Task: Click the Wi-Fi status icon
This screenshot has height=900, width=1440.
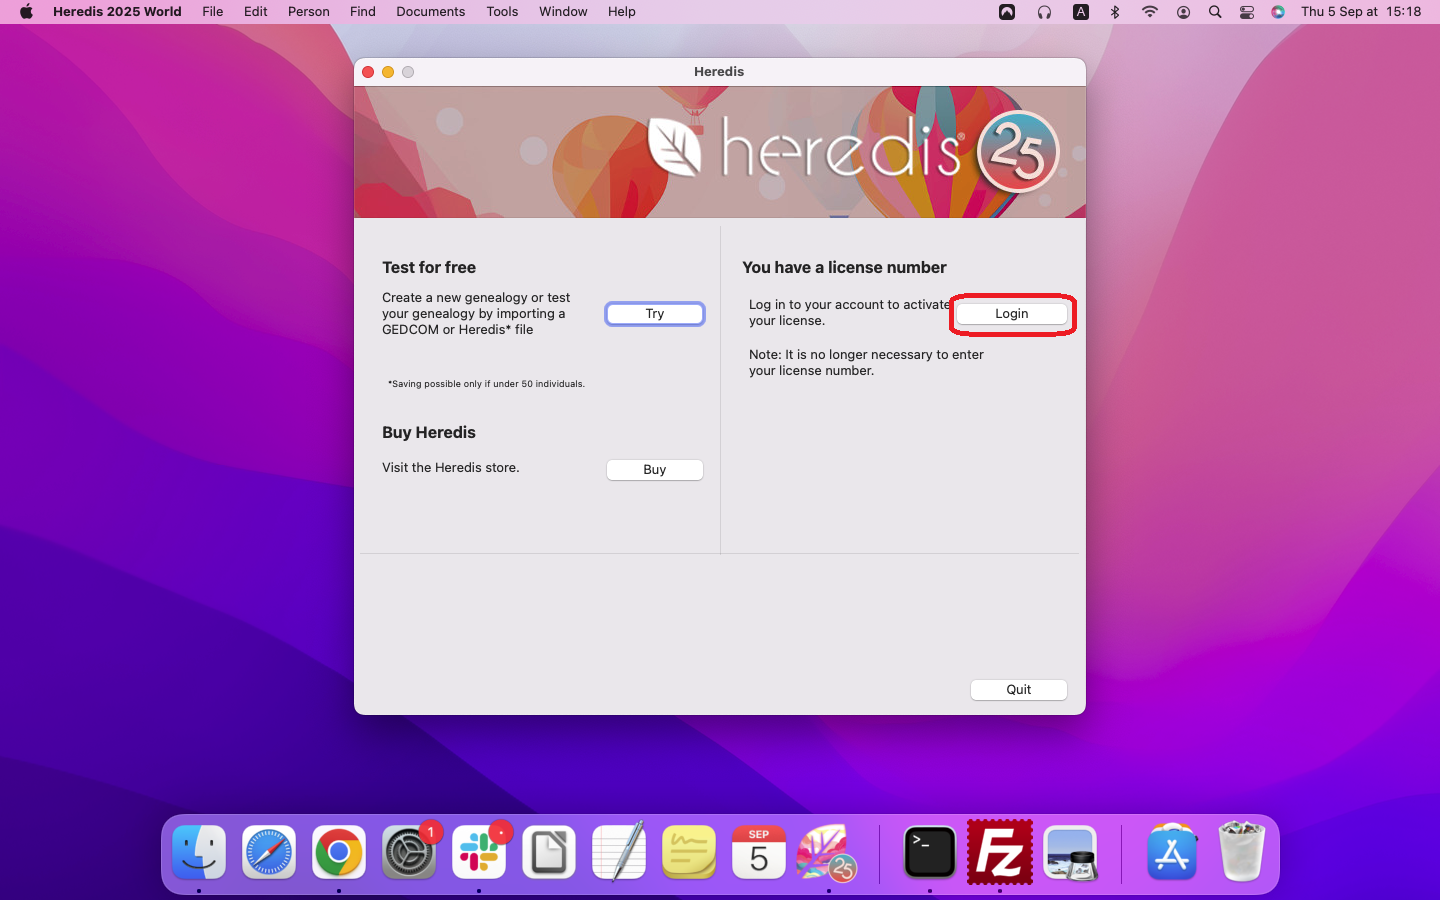Action: coord(1150,12)
